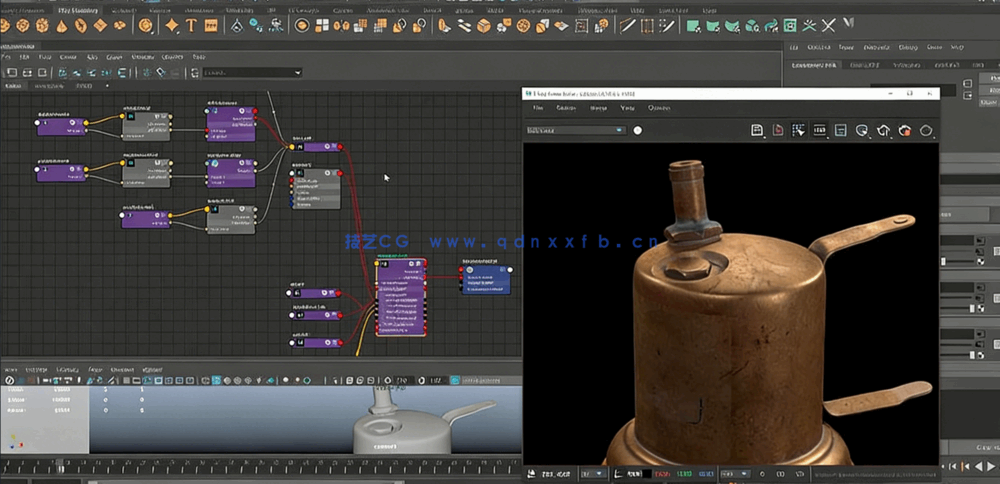Click the green pixel value in render view status bar
Image resolution: width=1000 pixels, height=484 pixels.
684,474
